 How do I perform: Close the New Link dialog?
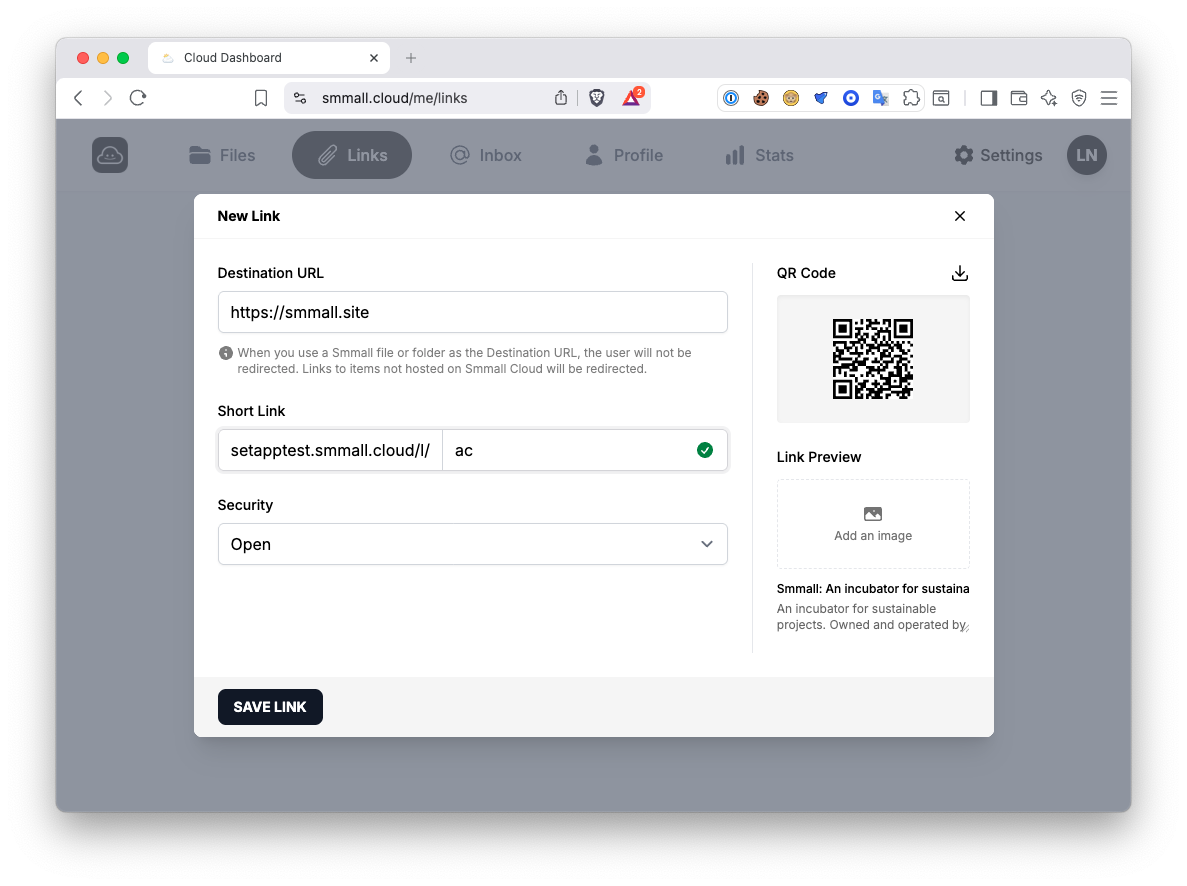coord(959,216)
